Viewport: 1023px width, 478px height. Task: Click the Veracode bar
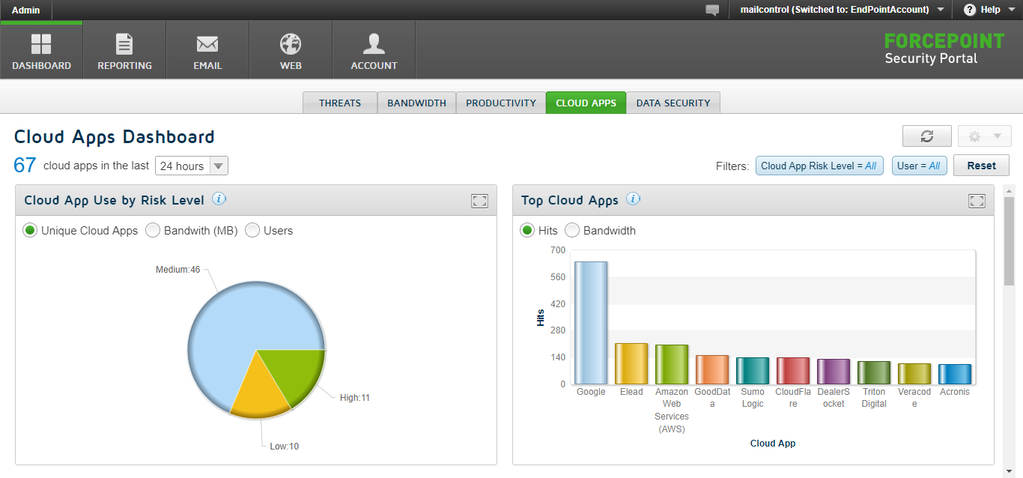click(x=914, y=374)
